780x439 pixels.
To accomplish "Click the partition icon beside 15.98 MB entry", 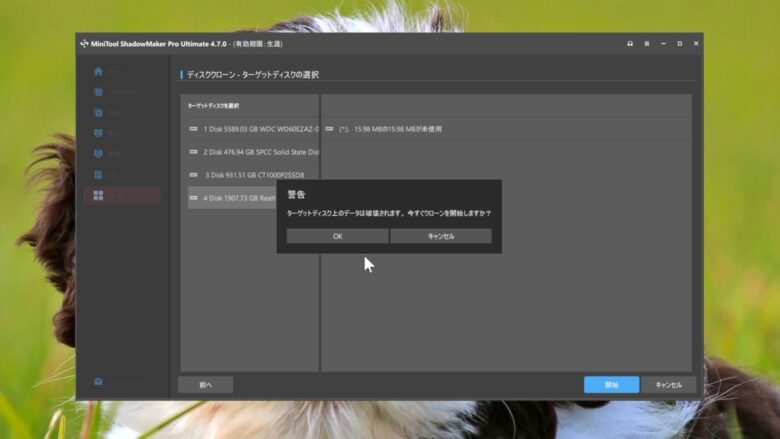I will pyautogui.click(x=329, y=129).
